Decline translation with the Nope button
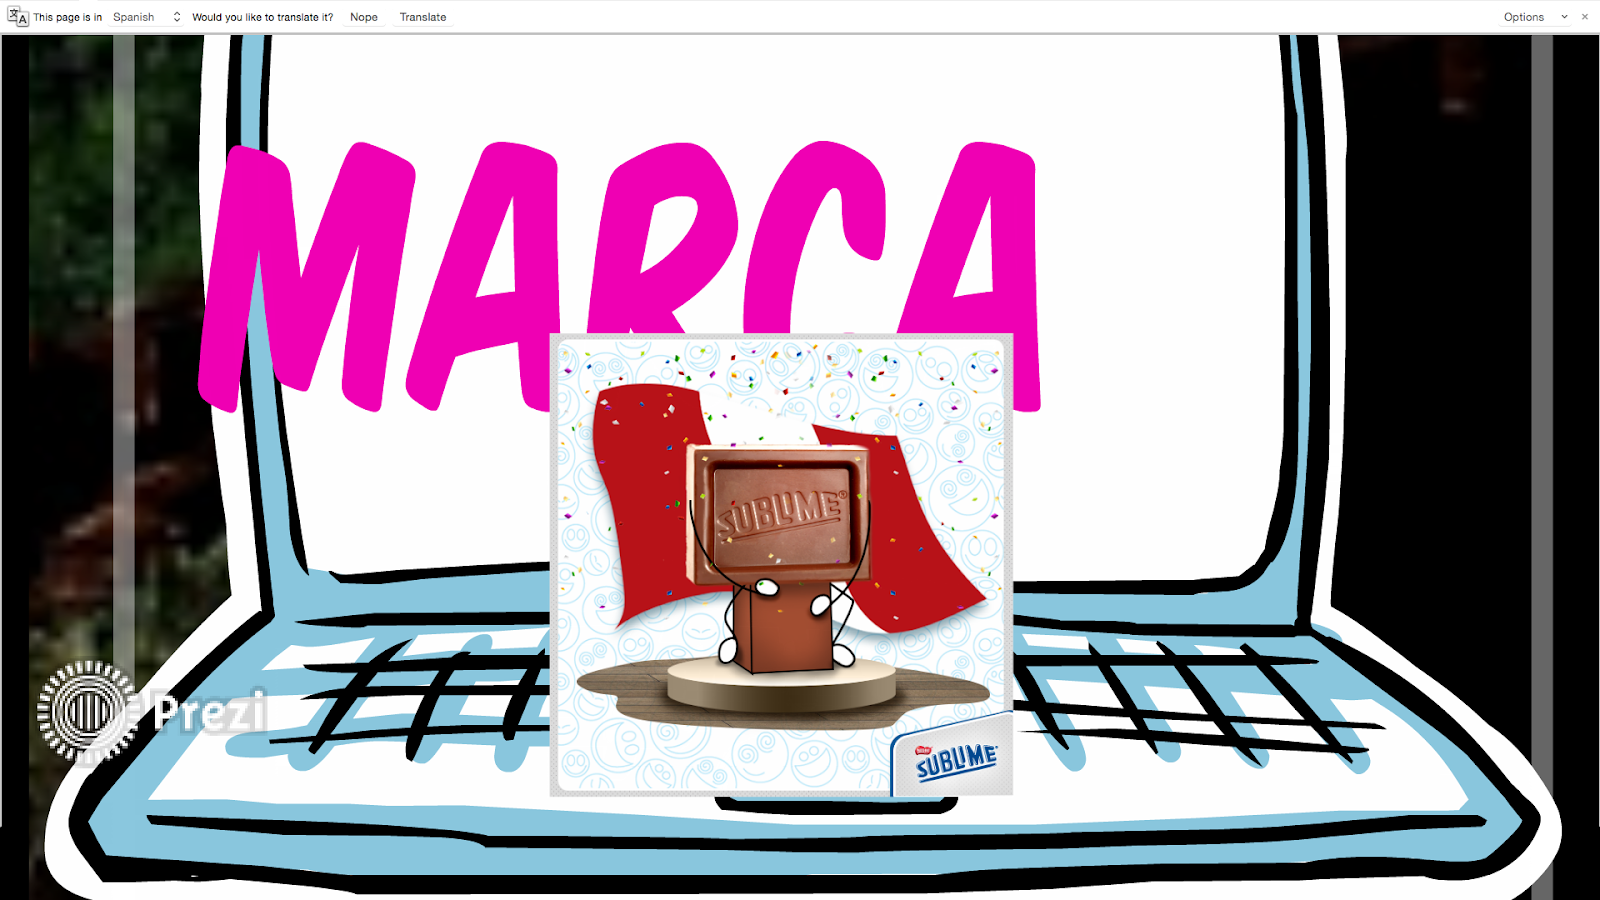Screen dimensions: 1600x900 pyautogui.click(x=364, y=17)
